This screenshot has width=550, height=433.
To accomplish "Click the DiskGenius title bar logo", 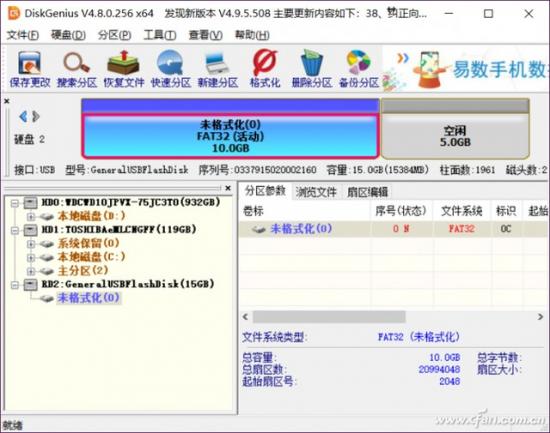I will [x=14, y=14].
